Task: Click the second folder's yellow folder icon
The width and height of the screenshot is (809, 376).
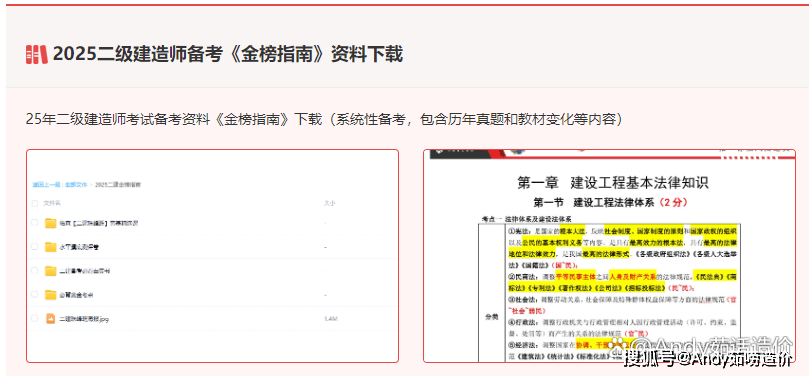Action: [51, 247]
